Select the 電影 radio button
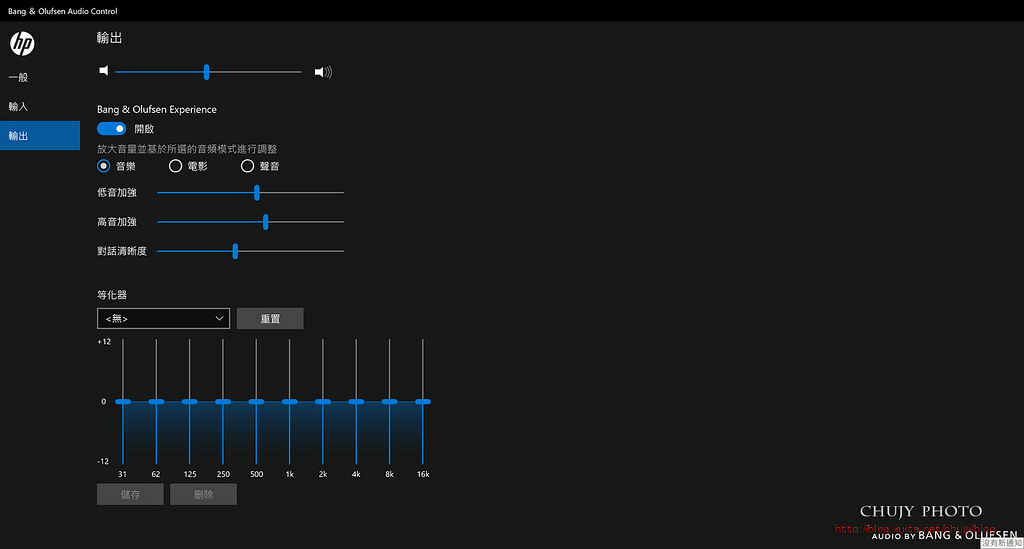Screen dimensions: 1024x549 [x=175, y=166]
